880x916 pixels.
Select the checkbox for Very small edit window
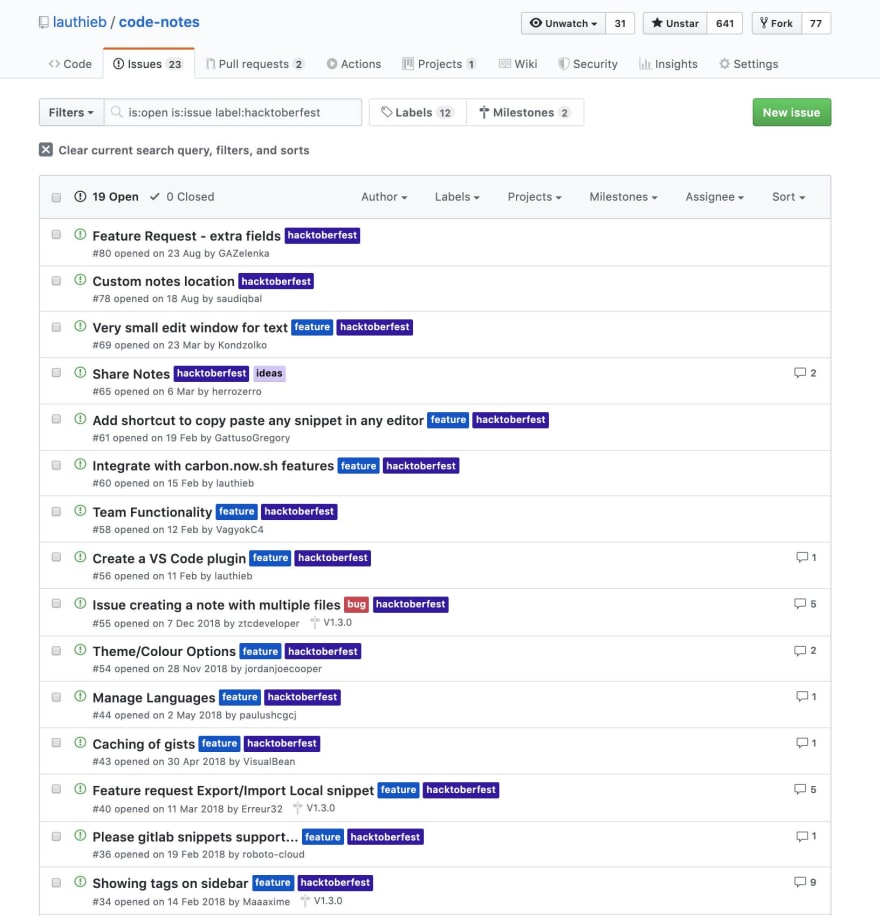coord(56,327)
